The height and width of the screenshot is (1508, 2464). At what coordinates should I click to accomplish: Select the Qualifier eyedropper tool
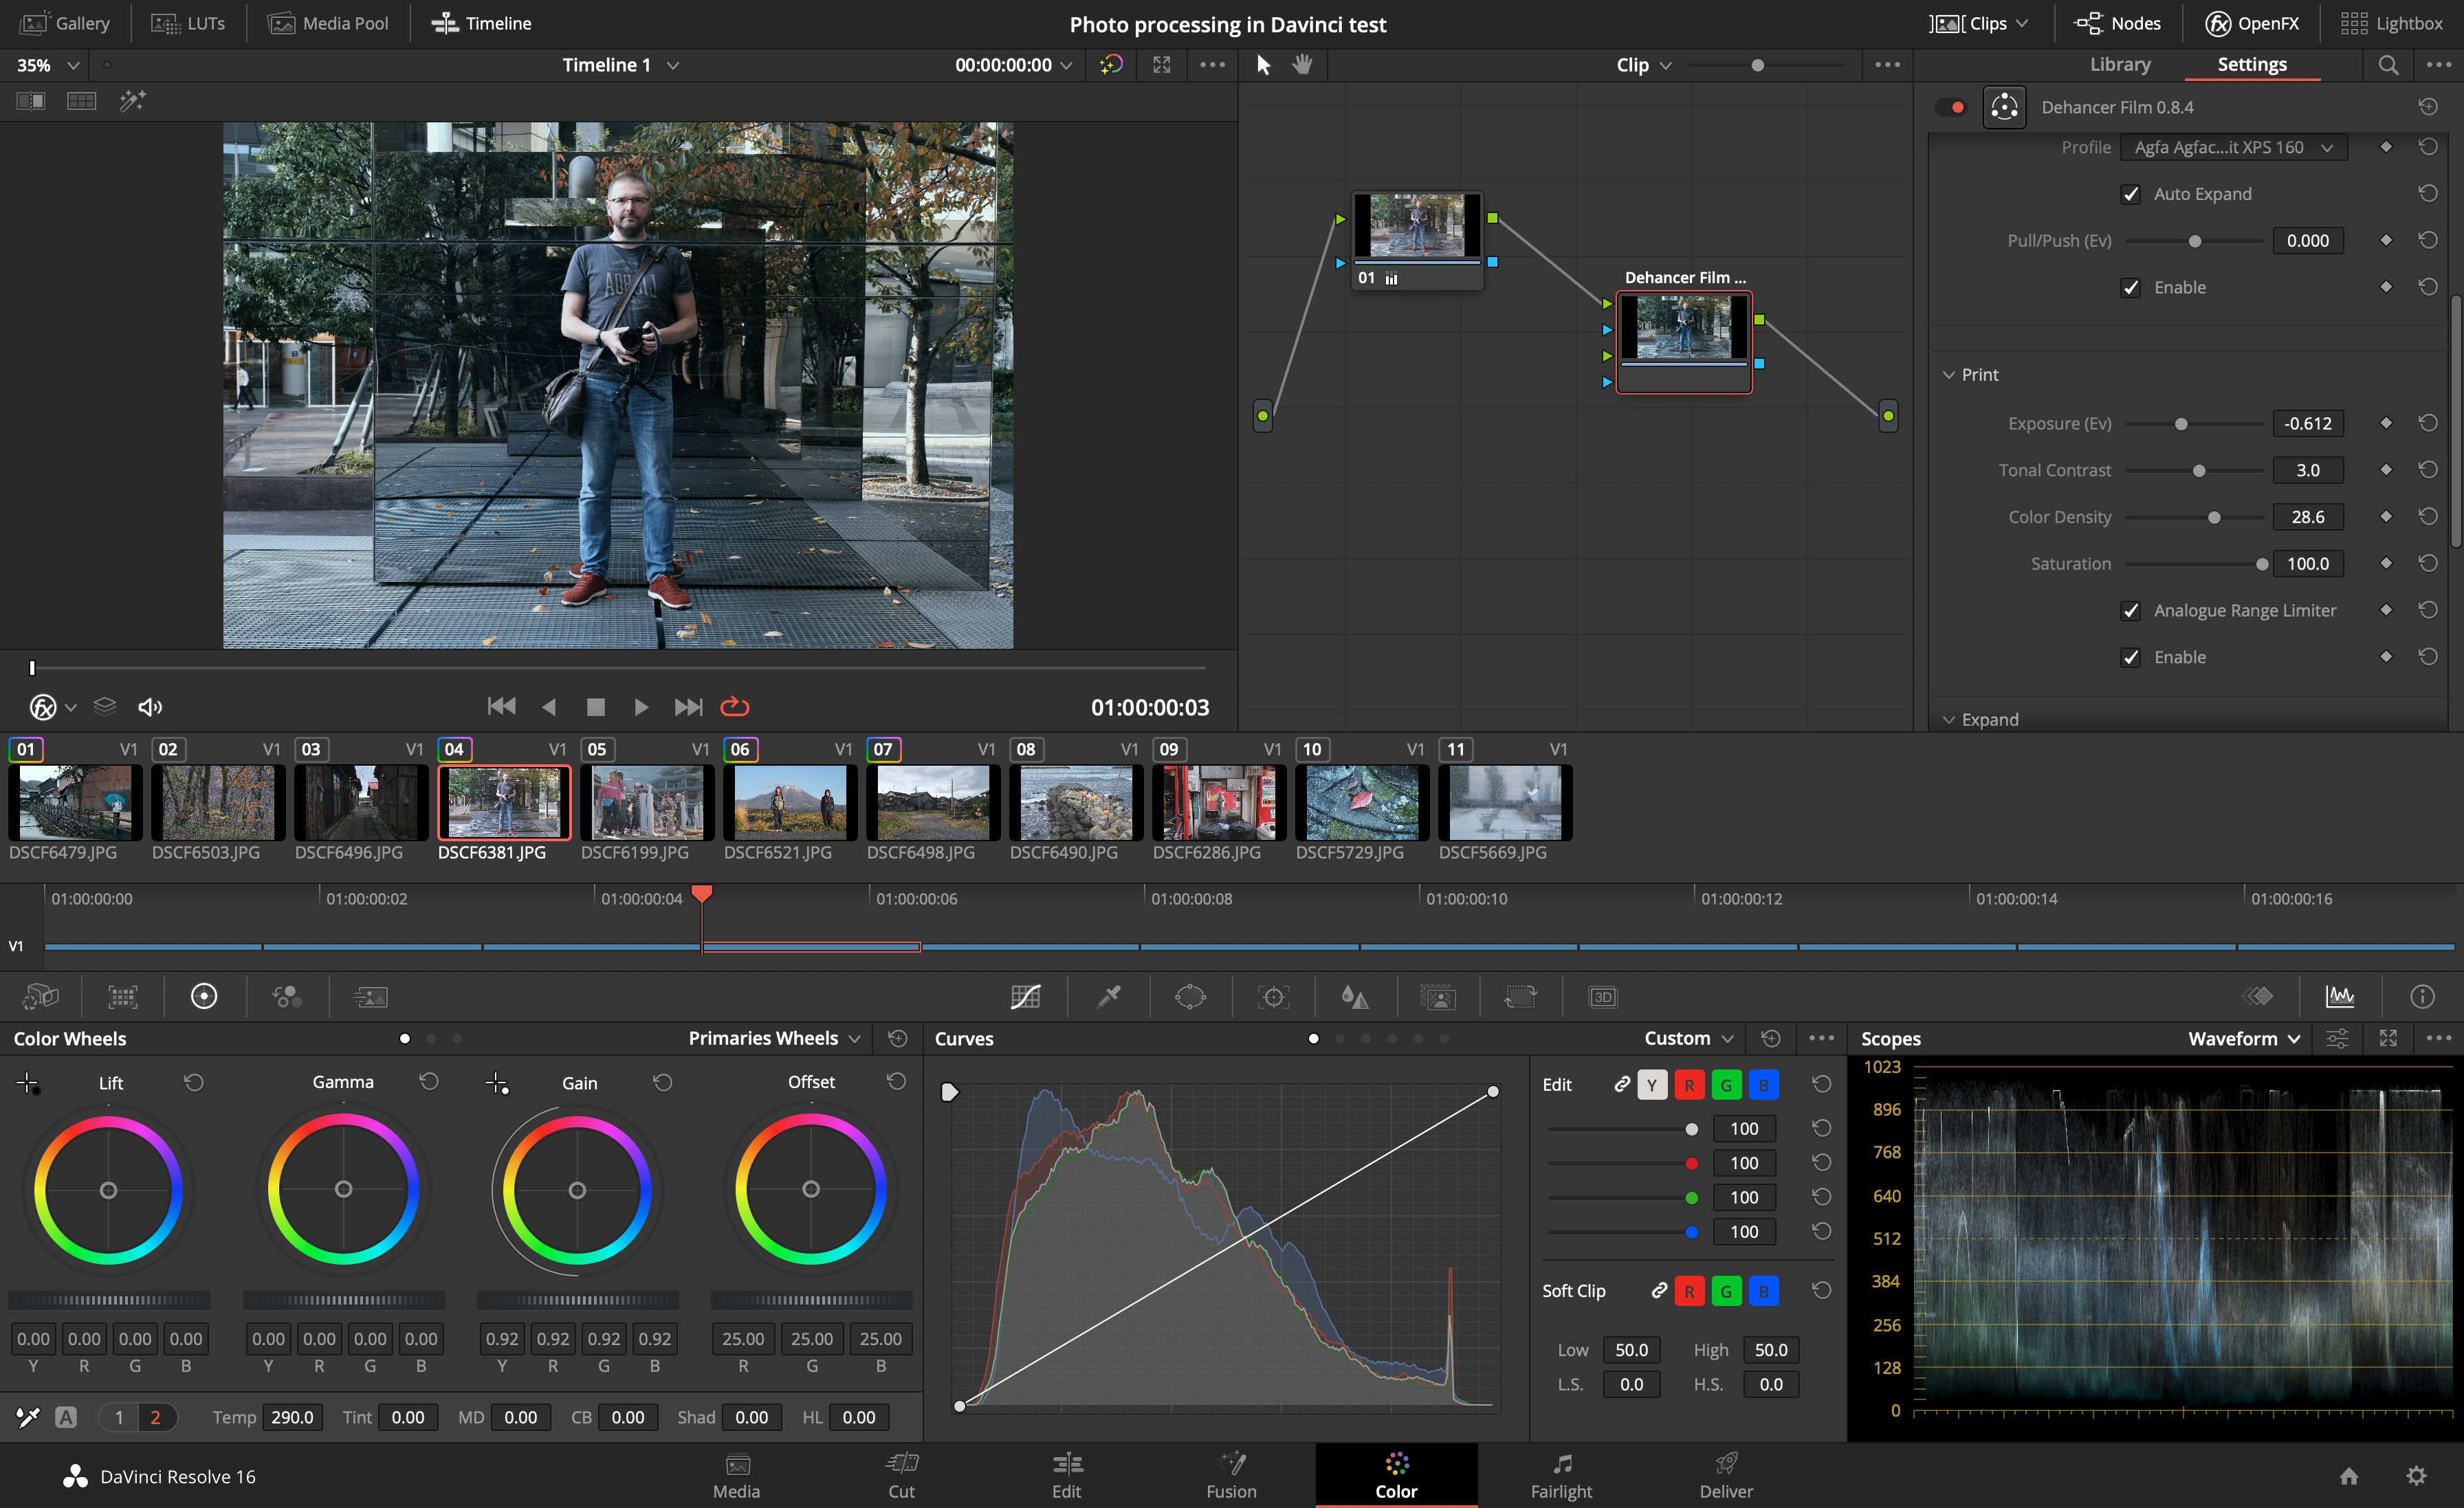(x=1108, y=996)
